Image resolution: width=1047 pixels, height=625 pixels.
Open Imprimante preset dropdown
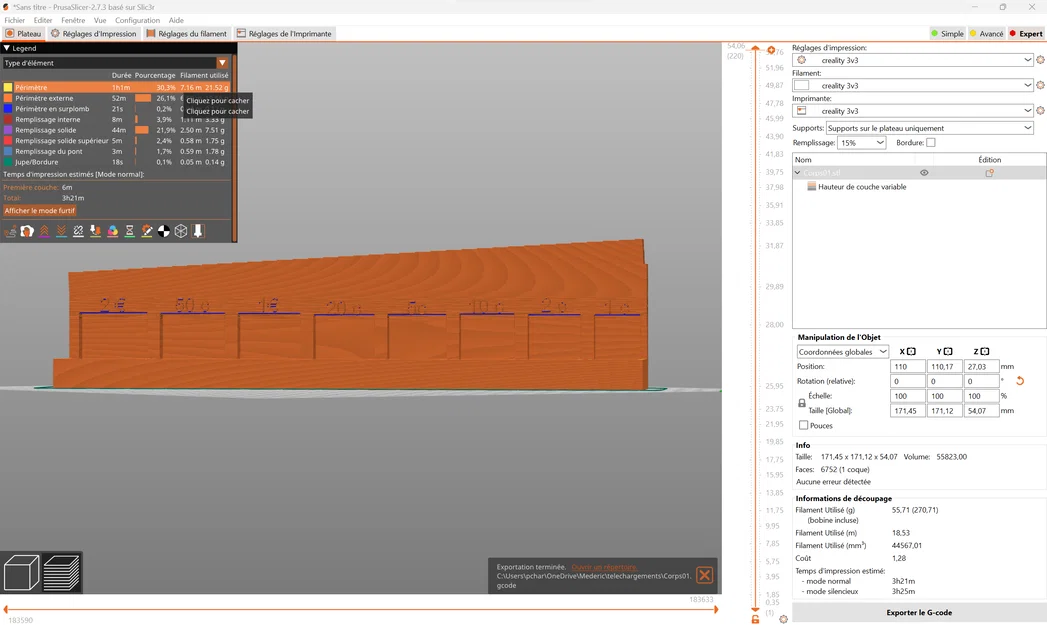913,111
